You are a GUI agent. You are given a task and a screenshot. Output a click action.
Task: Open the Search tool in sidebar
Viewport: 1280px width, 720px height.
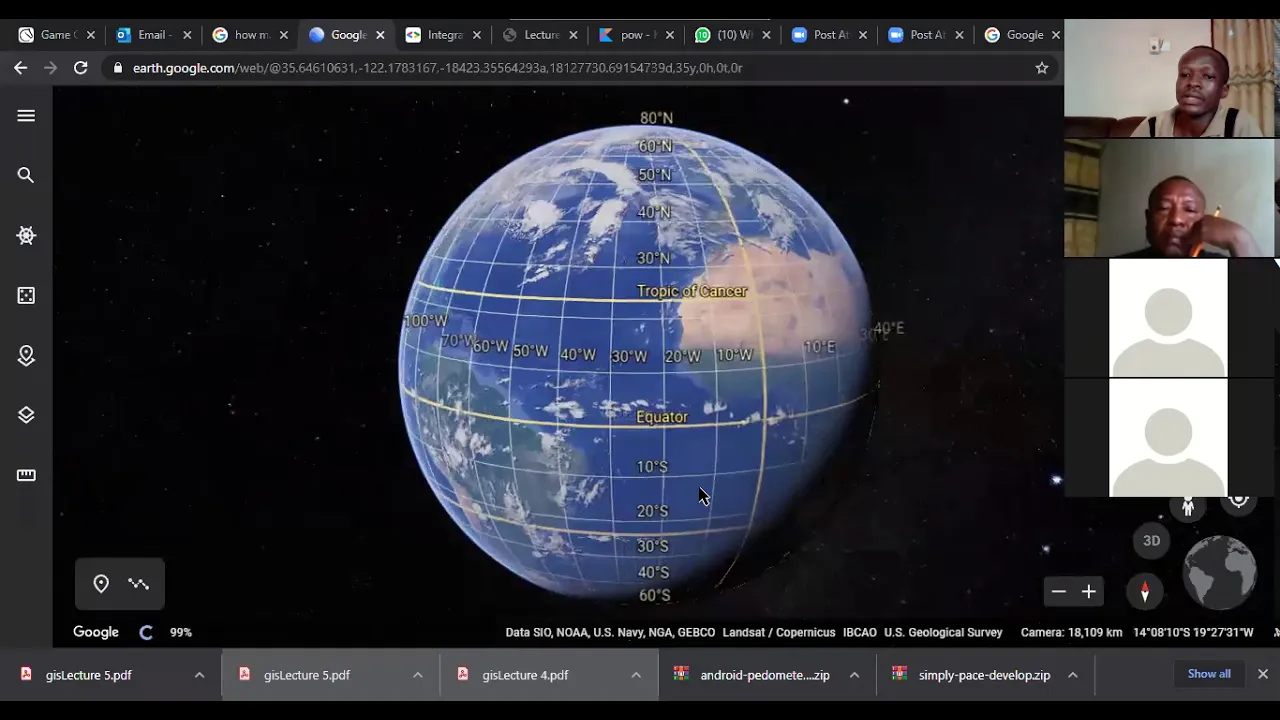[x=26, y=176]
